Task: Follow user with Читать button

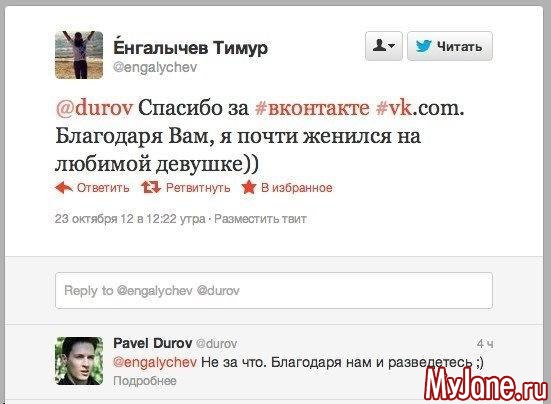Action: [x=450, y=46]
